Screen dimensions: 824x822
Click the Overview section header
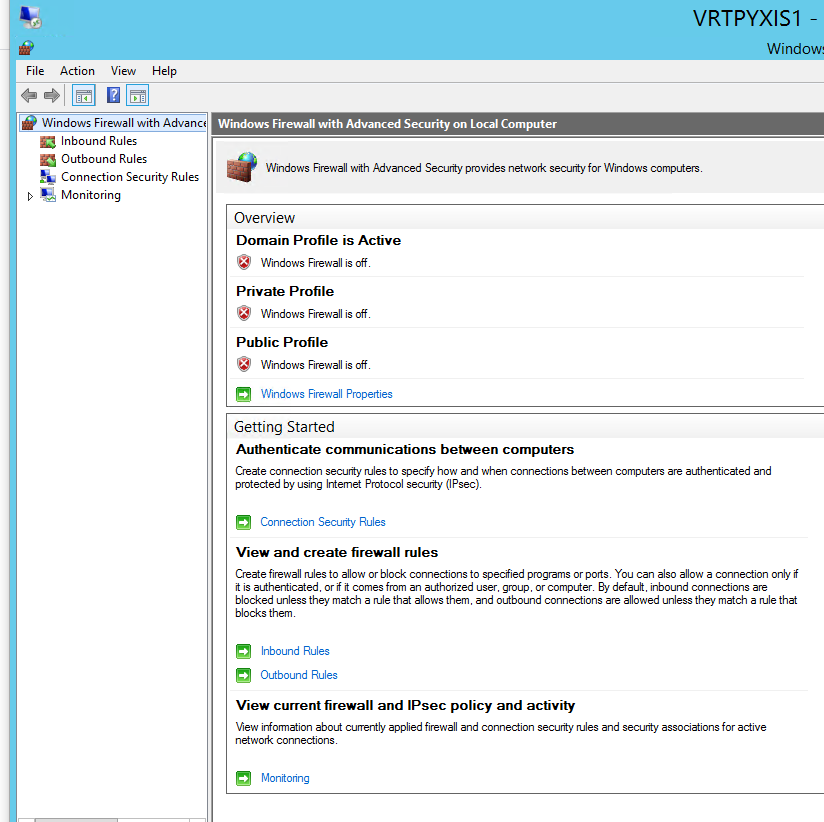pos(264,218)
